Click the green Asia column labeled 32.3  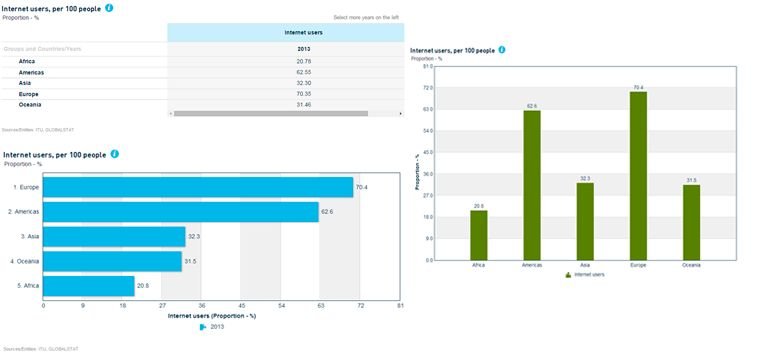click(x=585, y=222)
